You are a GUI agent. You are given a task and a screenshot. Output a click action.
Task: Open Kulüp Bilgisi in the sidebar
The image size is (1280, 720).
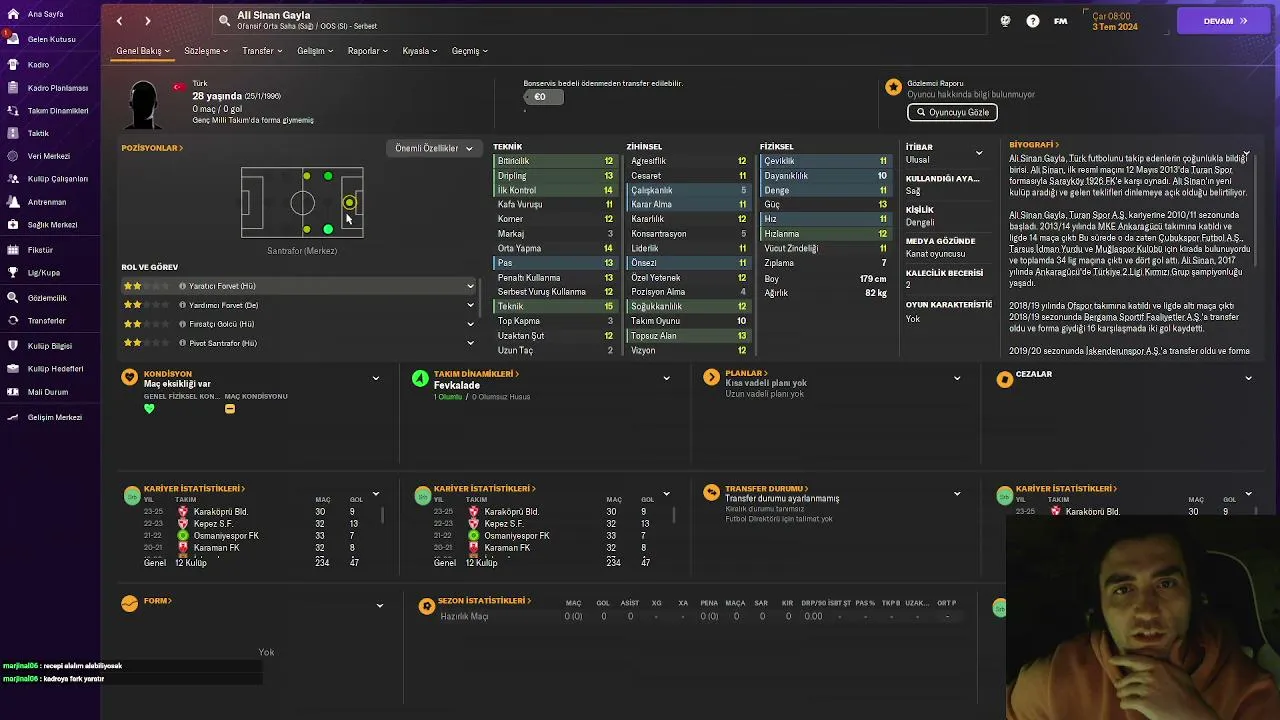point(49,346)
